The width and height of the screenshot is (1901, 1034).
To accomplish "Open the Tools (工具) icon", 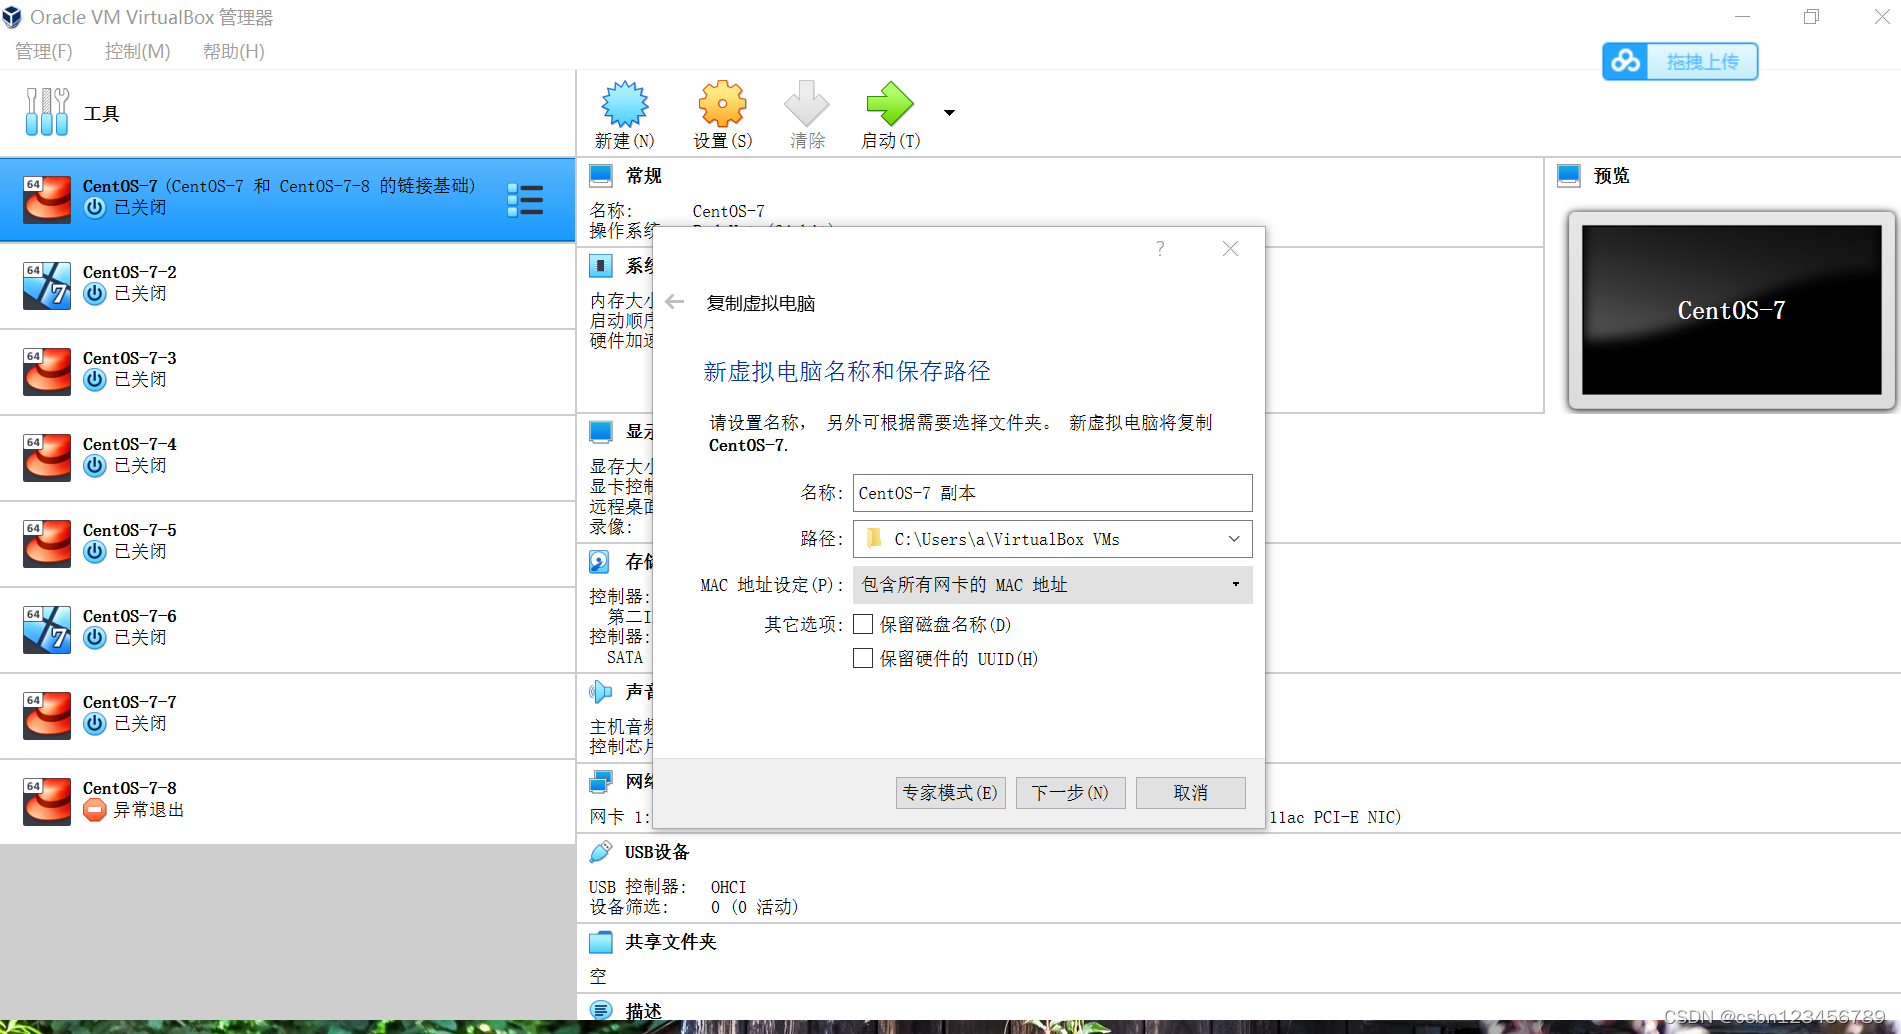I will click(x=47, y=112).
